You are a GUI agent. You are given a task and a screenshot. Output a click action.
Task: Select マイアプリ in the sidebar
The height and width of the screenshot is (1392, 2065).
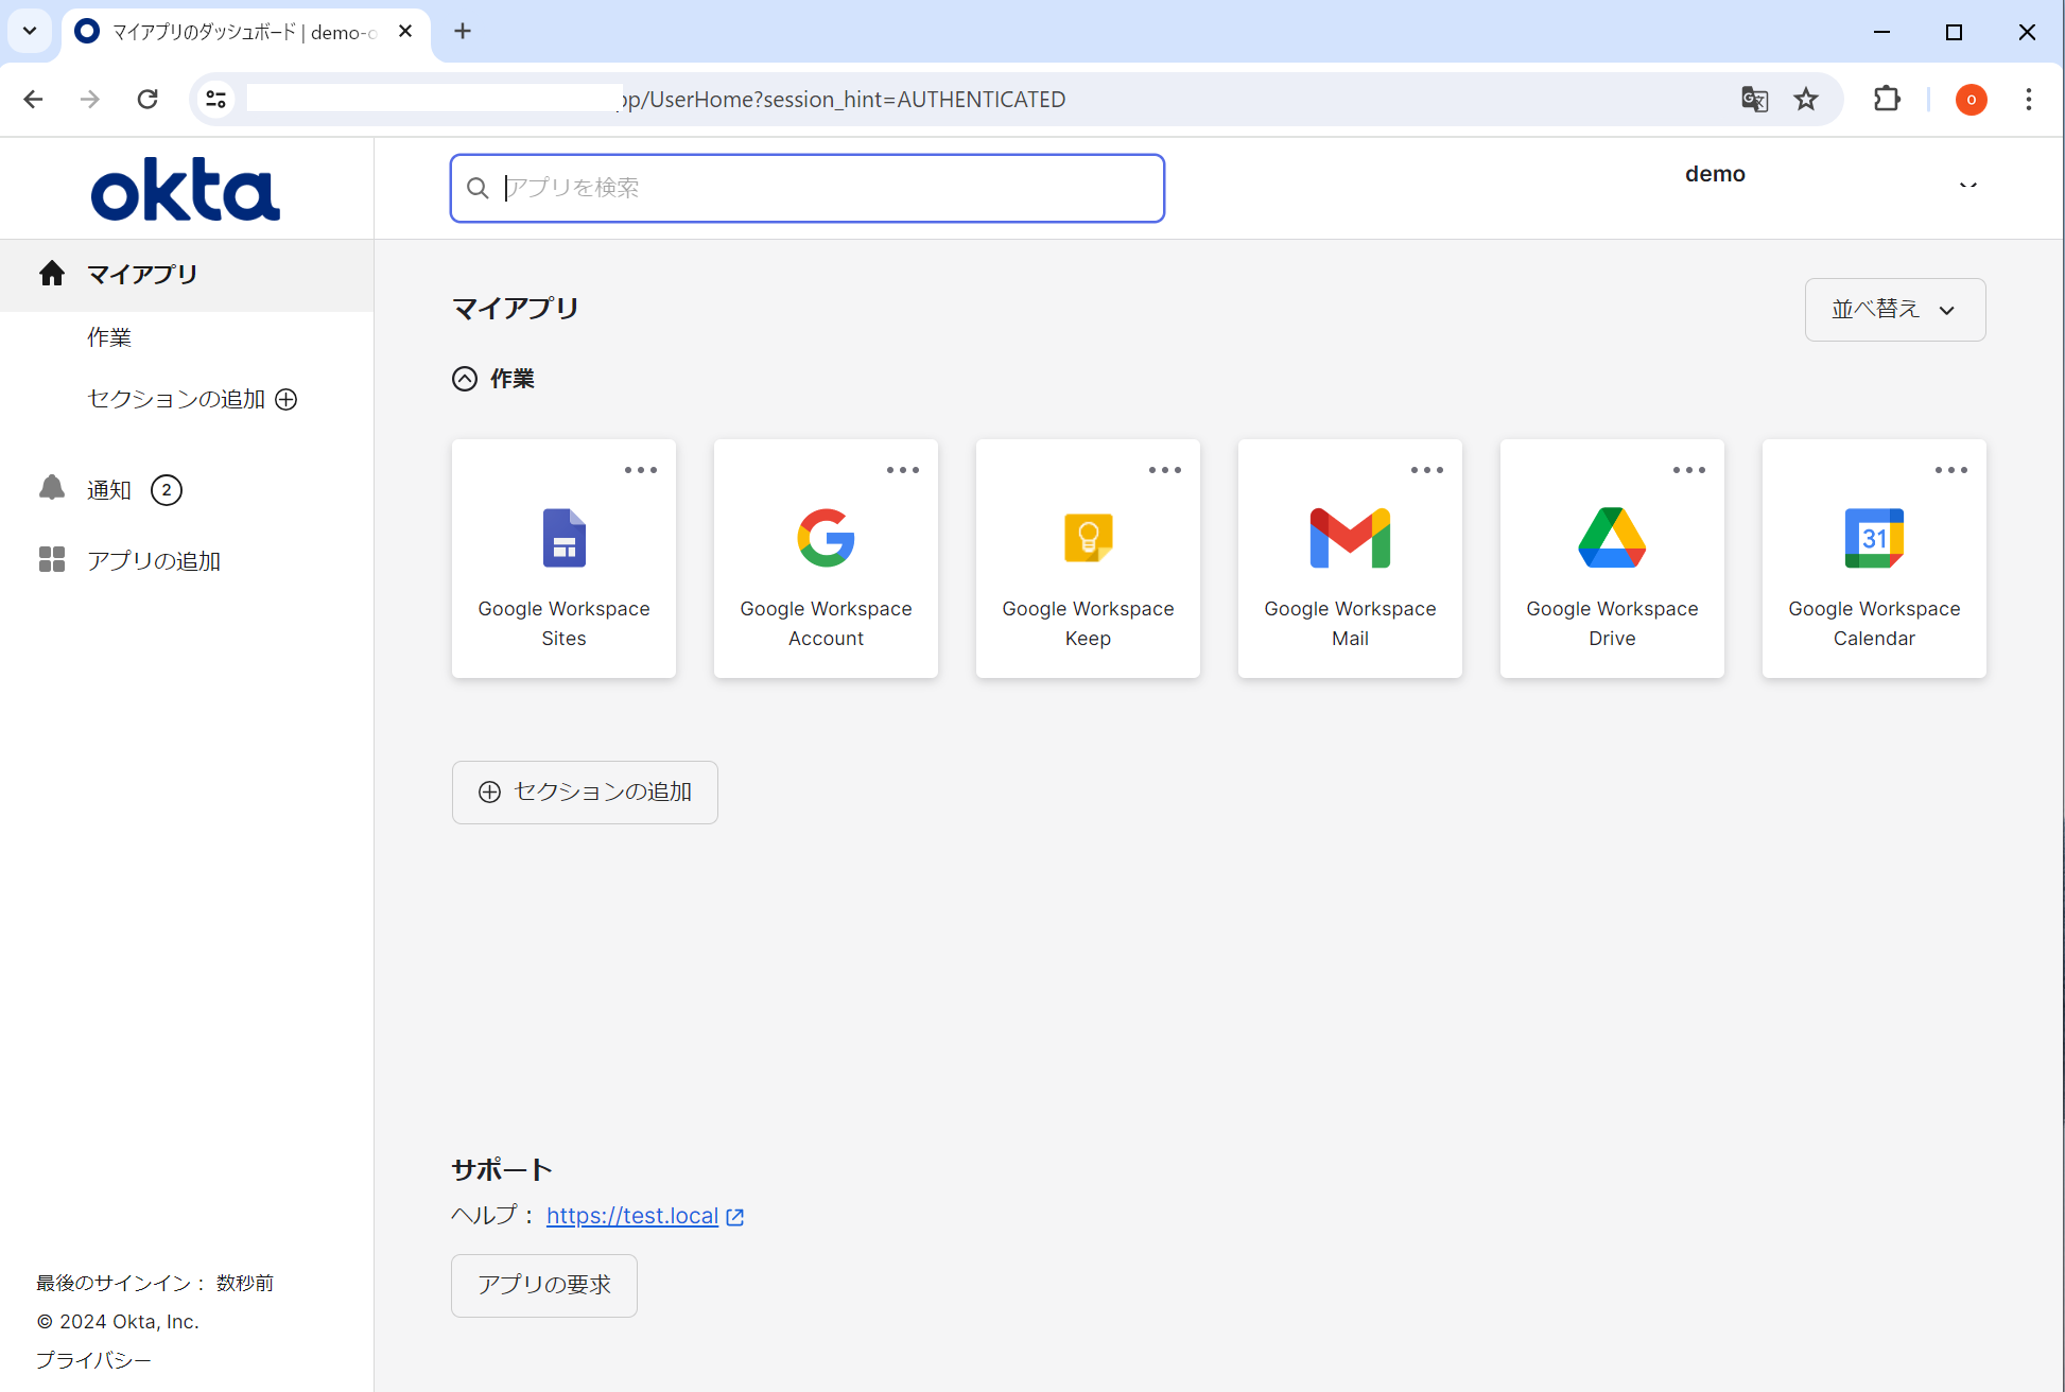point(187,274)
